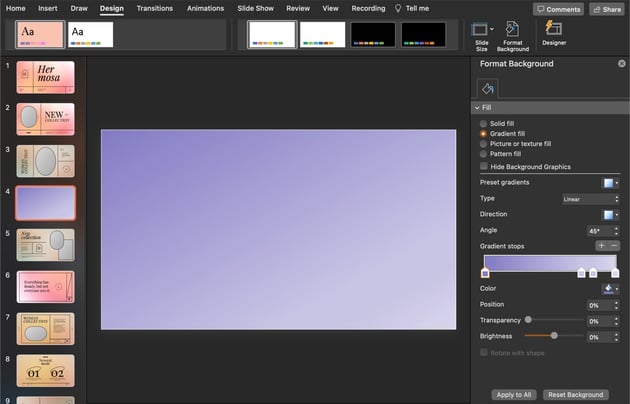This screenshot has height=404, width=630.
Task: Open the Slide Size menu
Action: 482,36
